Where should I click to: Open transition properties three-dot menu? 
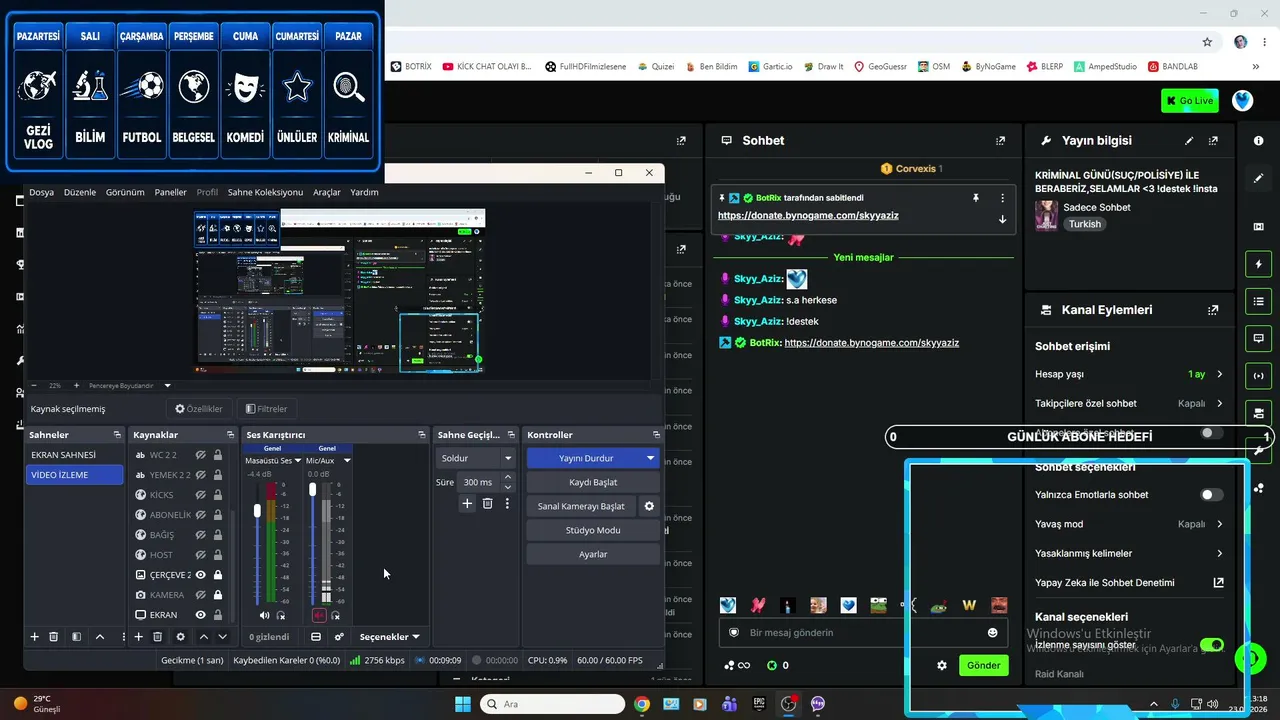507,504
